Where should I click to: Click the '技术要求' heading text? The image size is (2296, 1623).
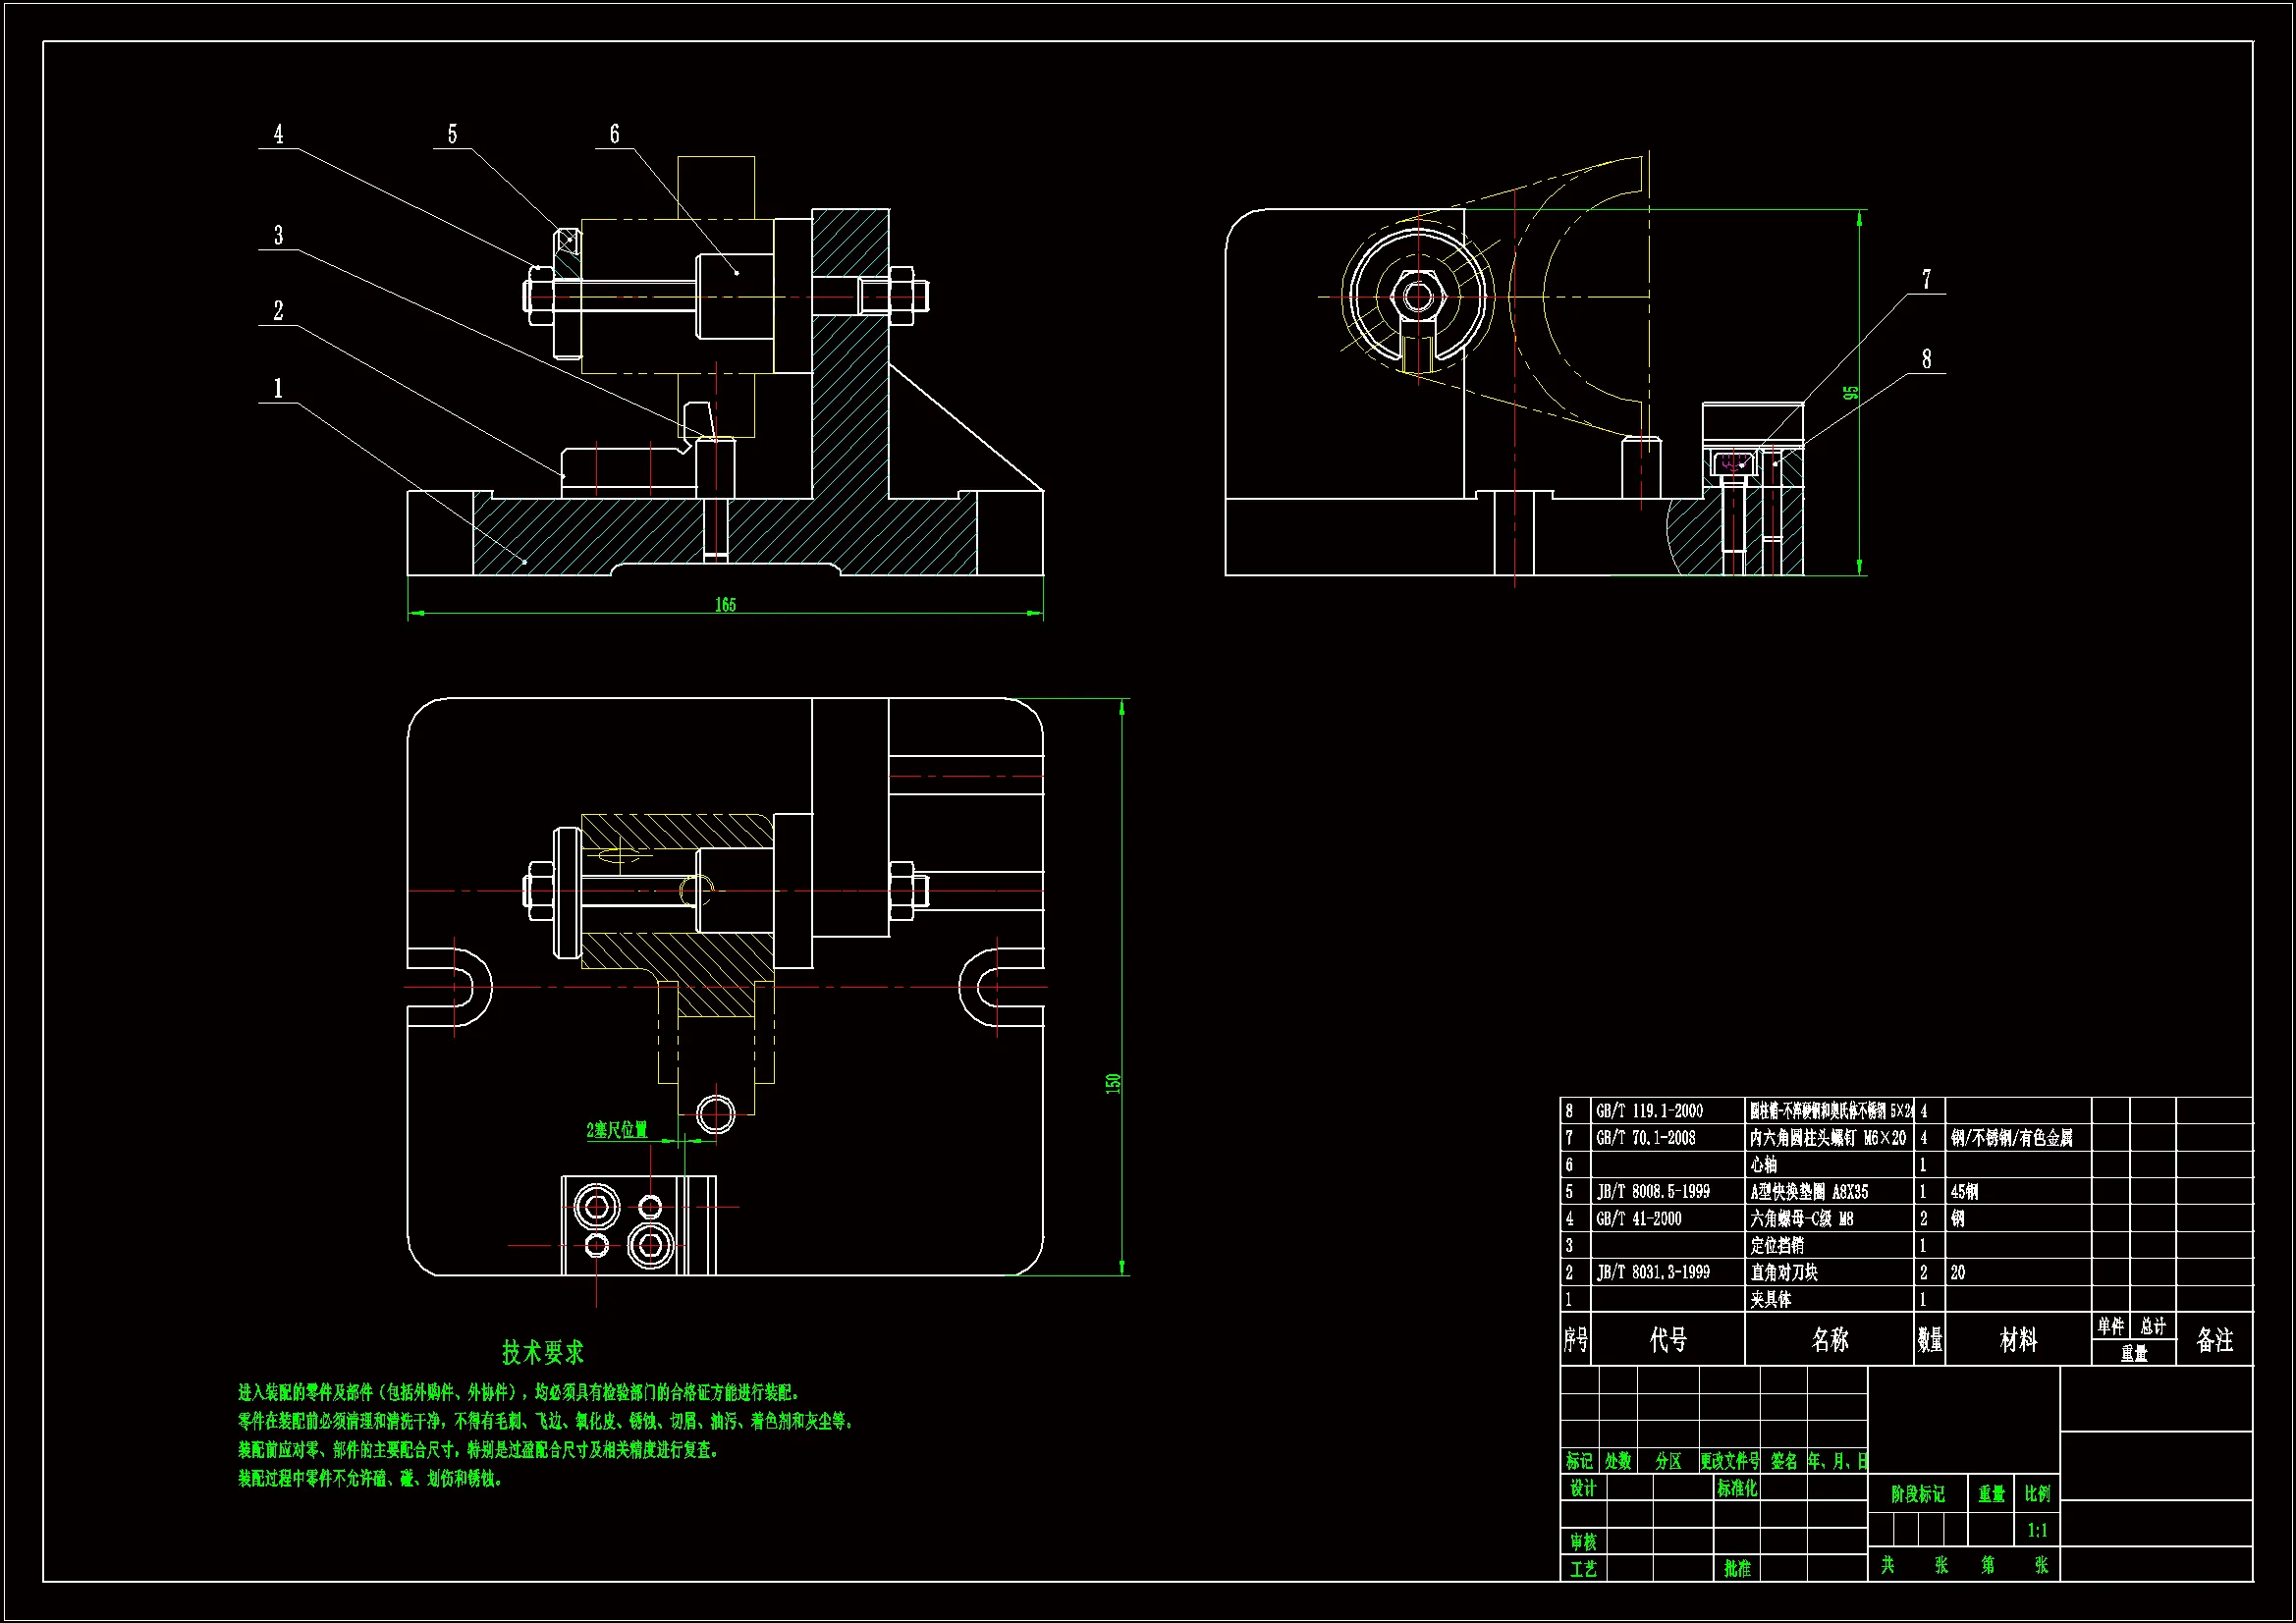pyautogui.click(x=542, y=1353)
